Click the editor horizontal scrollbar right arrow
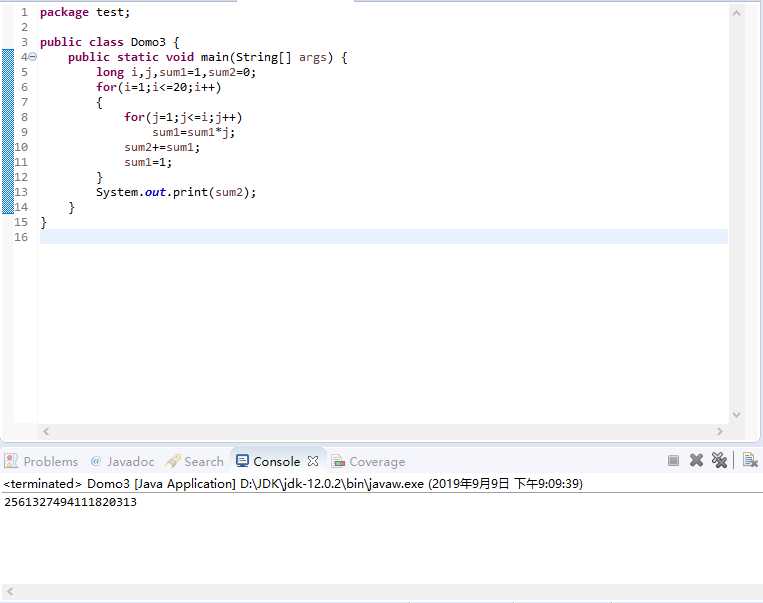Screen dimensions: 763x603 pyautogui.click(x=720, y=431)
